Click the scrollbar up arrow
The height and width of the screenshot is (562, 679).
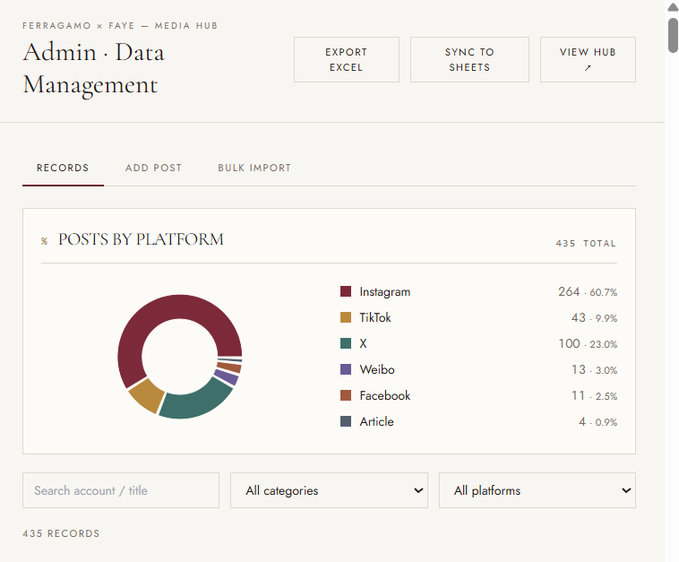(673, 7)
